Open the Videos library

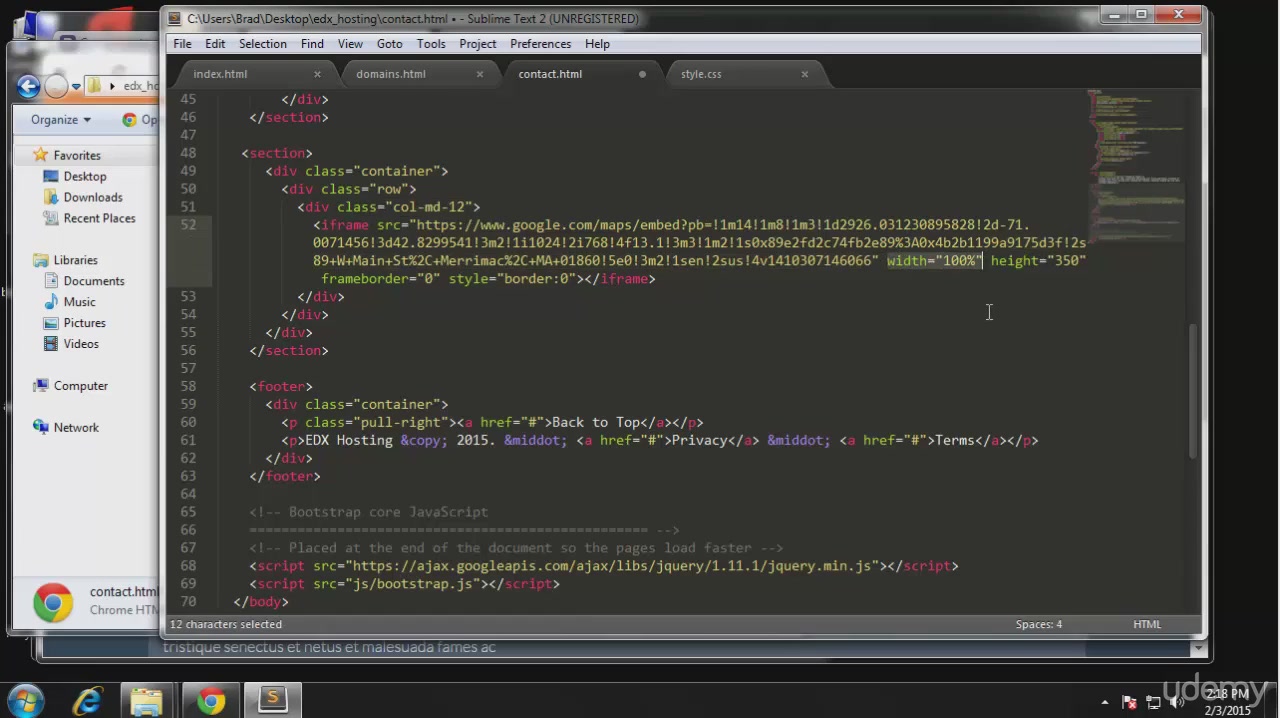(81, 344)
